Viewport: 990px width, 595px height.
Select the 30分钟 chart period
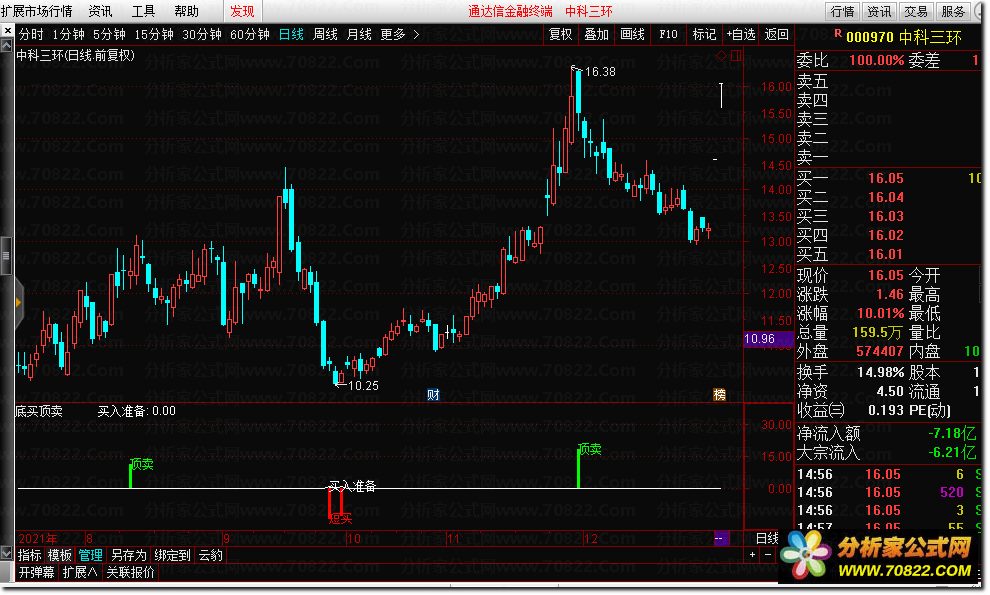[202, 34]
